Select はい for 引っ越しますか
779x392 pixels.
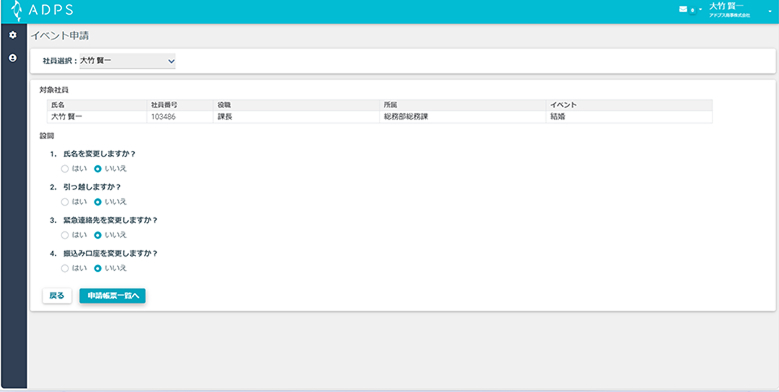pos(65,202)
